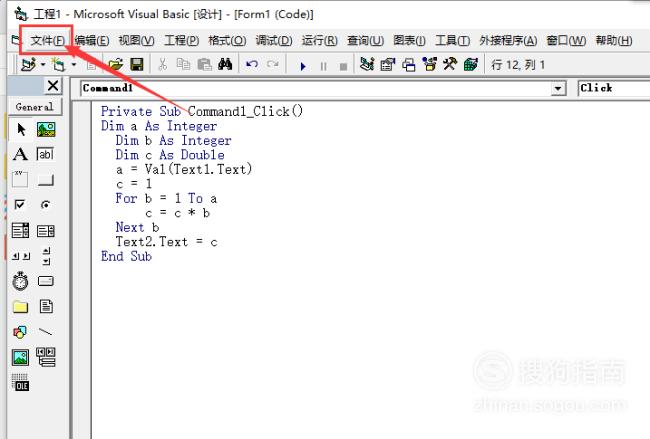Start the program with the Run button
650x439 pixels.
303,66
